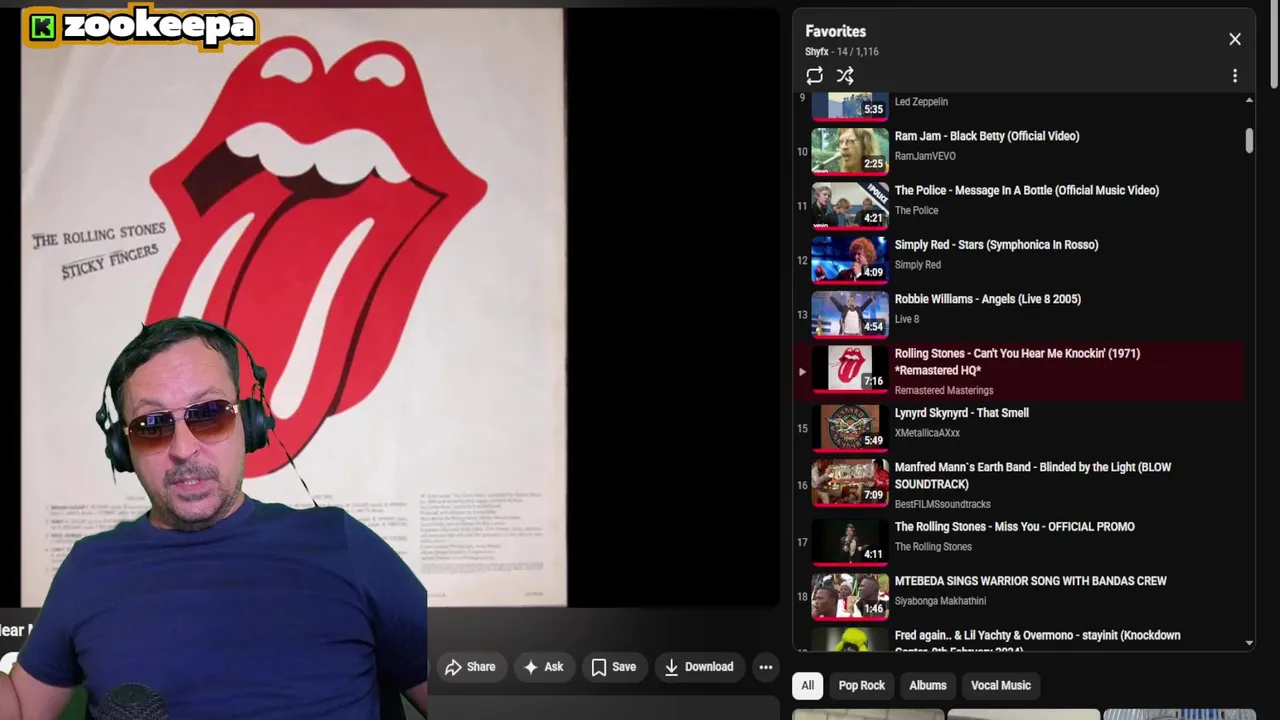Click the Favorites playlist title
Viewport: 1280px width, 720px height.
click(835, 31)
